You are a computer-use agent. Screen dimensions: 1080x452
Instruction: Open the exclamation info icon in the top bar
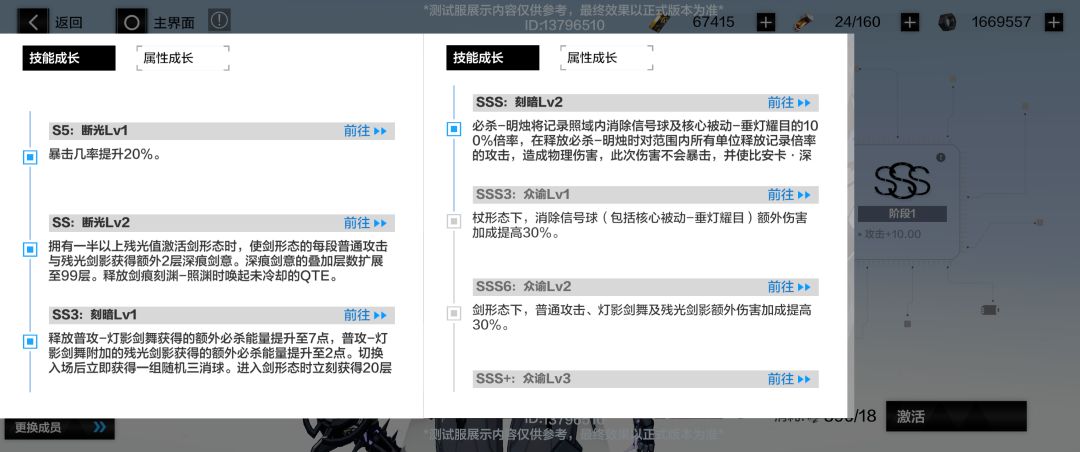point(219,20)
